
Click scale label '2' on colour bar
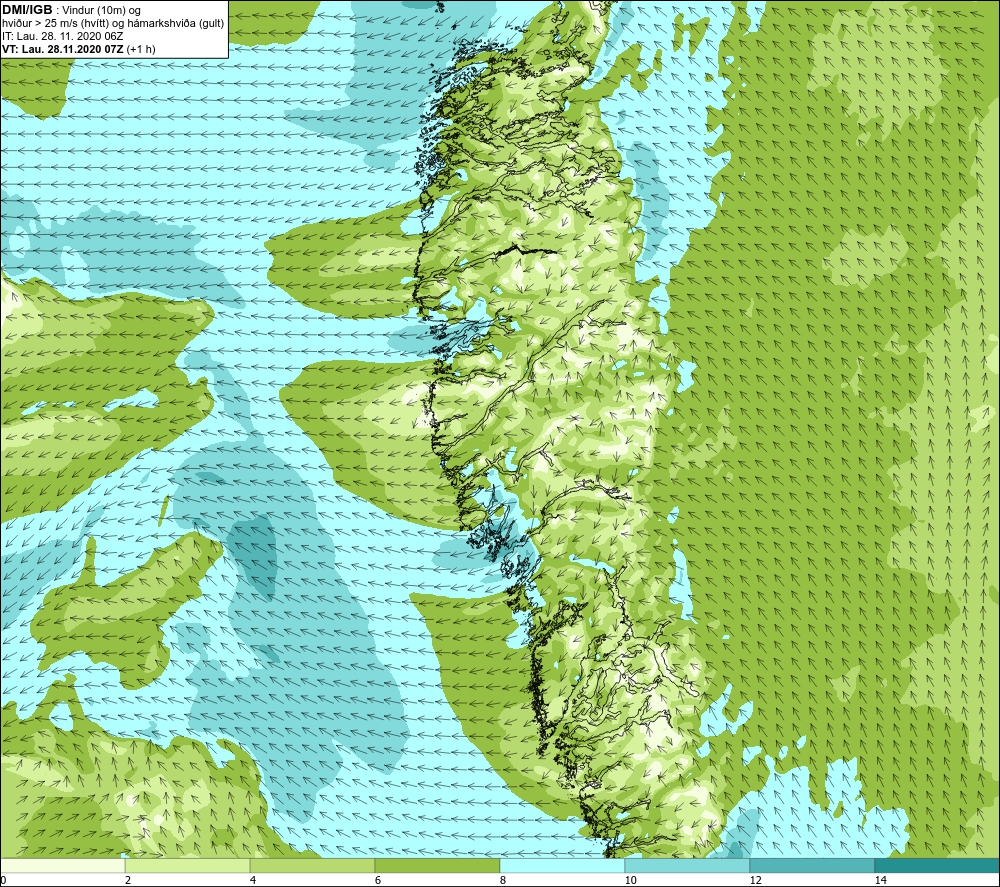coord(128,880)
